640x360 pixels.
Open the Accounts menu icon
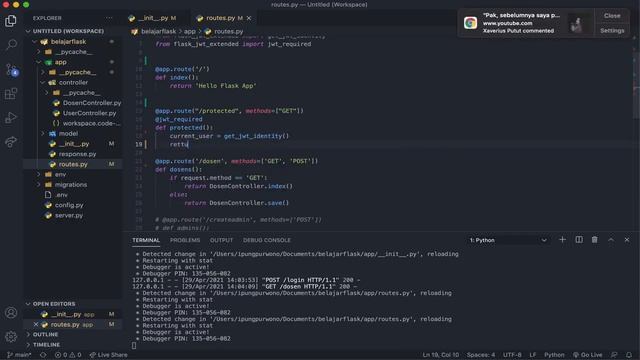tap(11, 313)
